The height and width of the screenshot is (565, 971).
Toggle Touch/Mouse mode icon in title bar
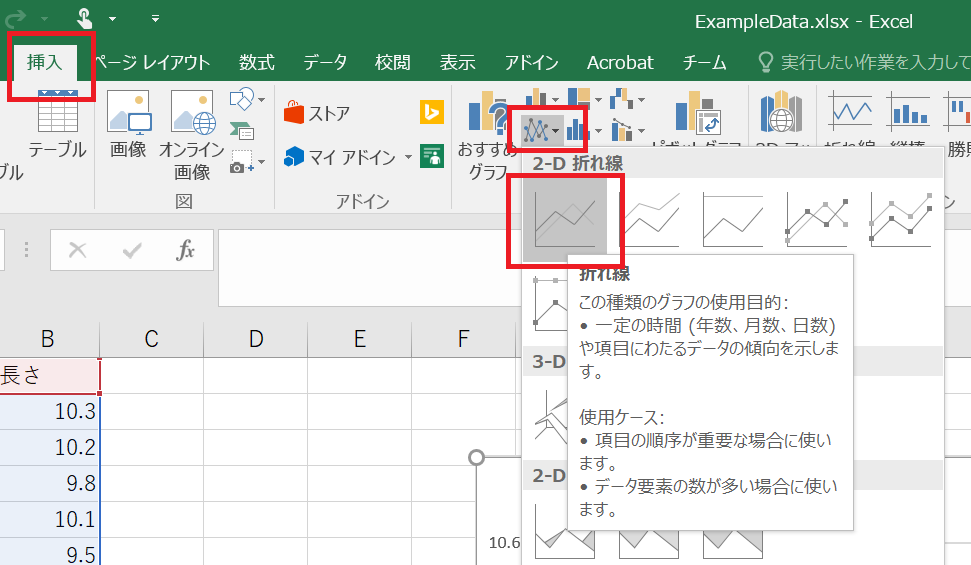coord(85,18)
